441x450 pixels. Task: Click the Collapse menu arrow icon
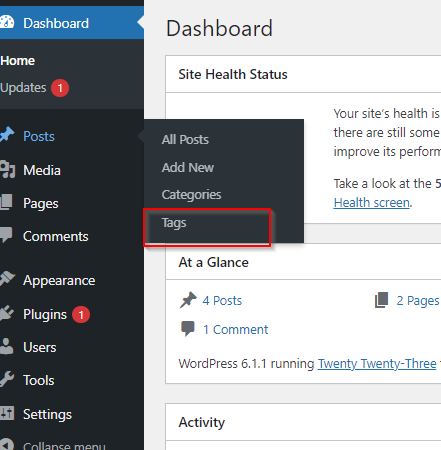click(7, 444)
